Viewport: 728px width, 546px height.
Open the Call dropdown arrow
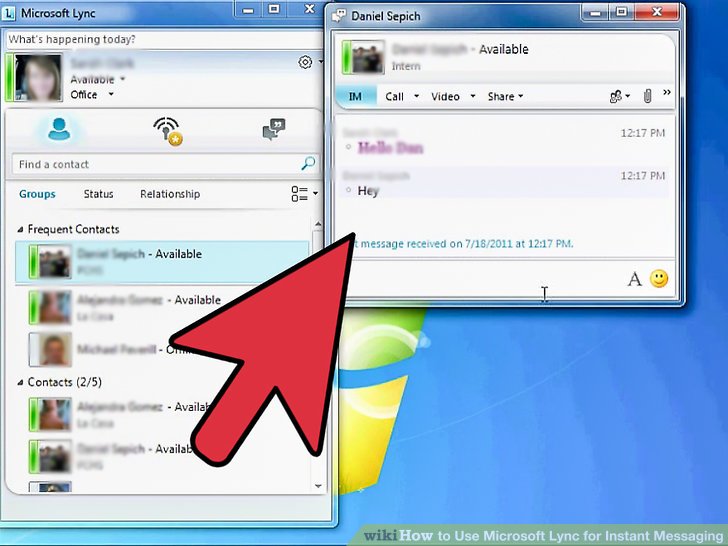(416, 96)
